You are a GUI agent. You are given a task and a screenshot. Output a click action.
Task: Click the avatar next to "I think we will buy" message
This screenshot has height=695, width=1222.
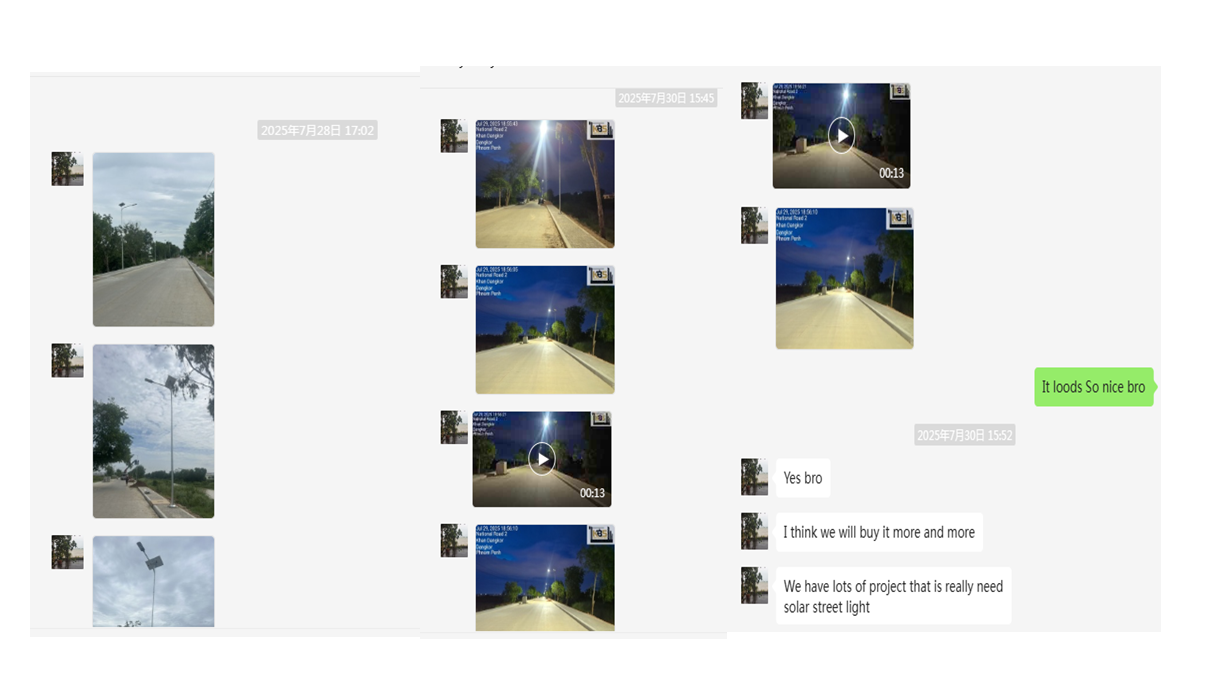[x=755, y=531]
